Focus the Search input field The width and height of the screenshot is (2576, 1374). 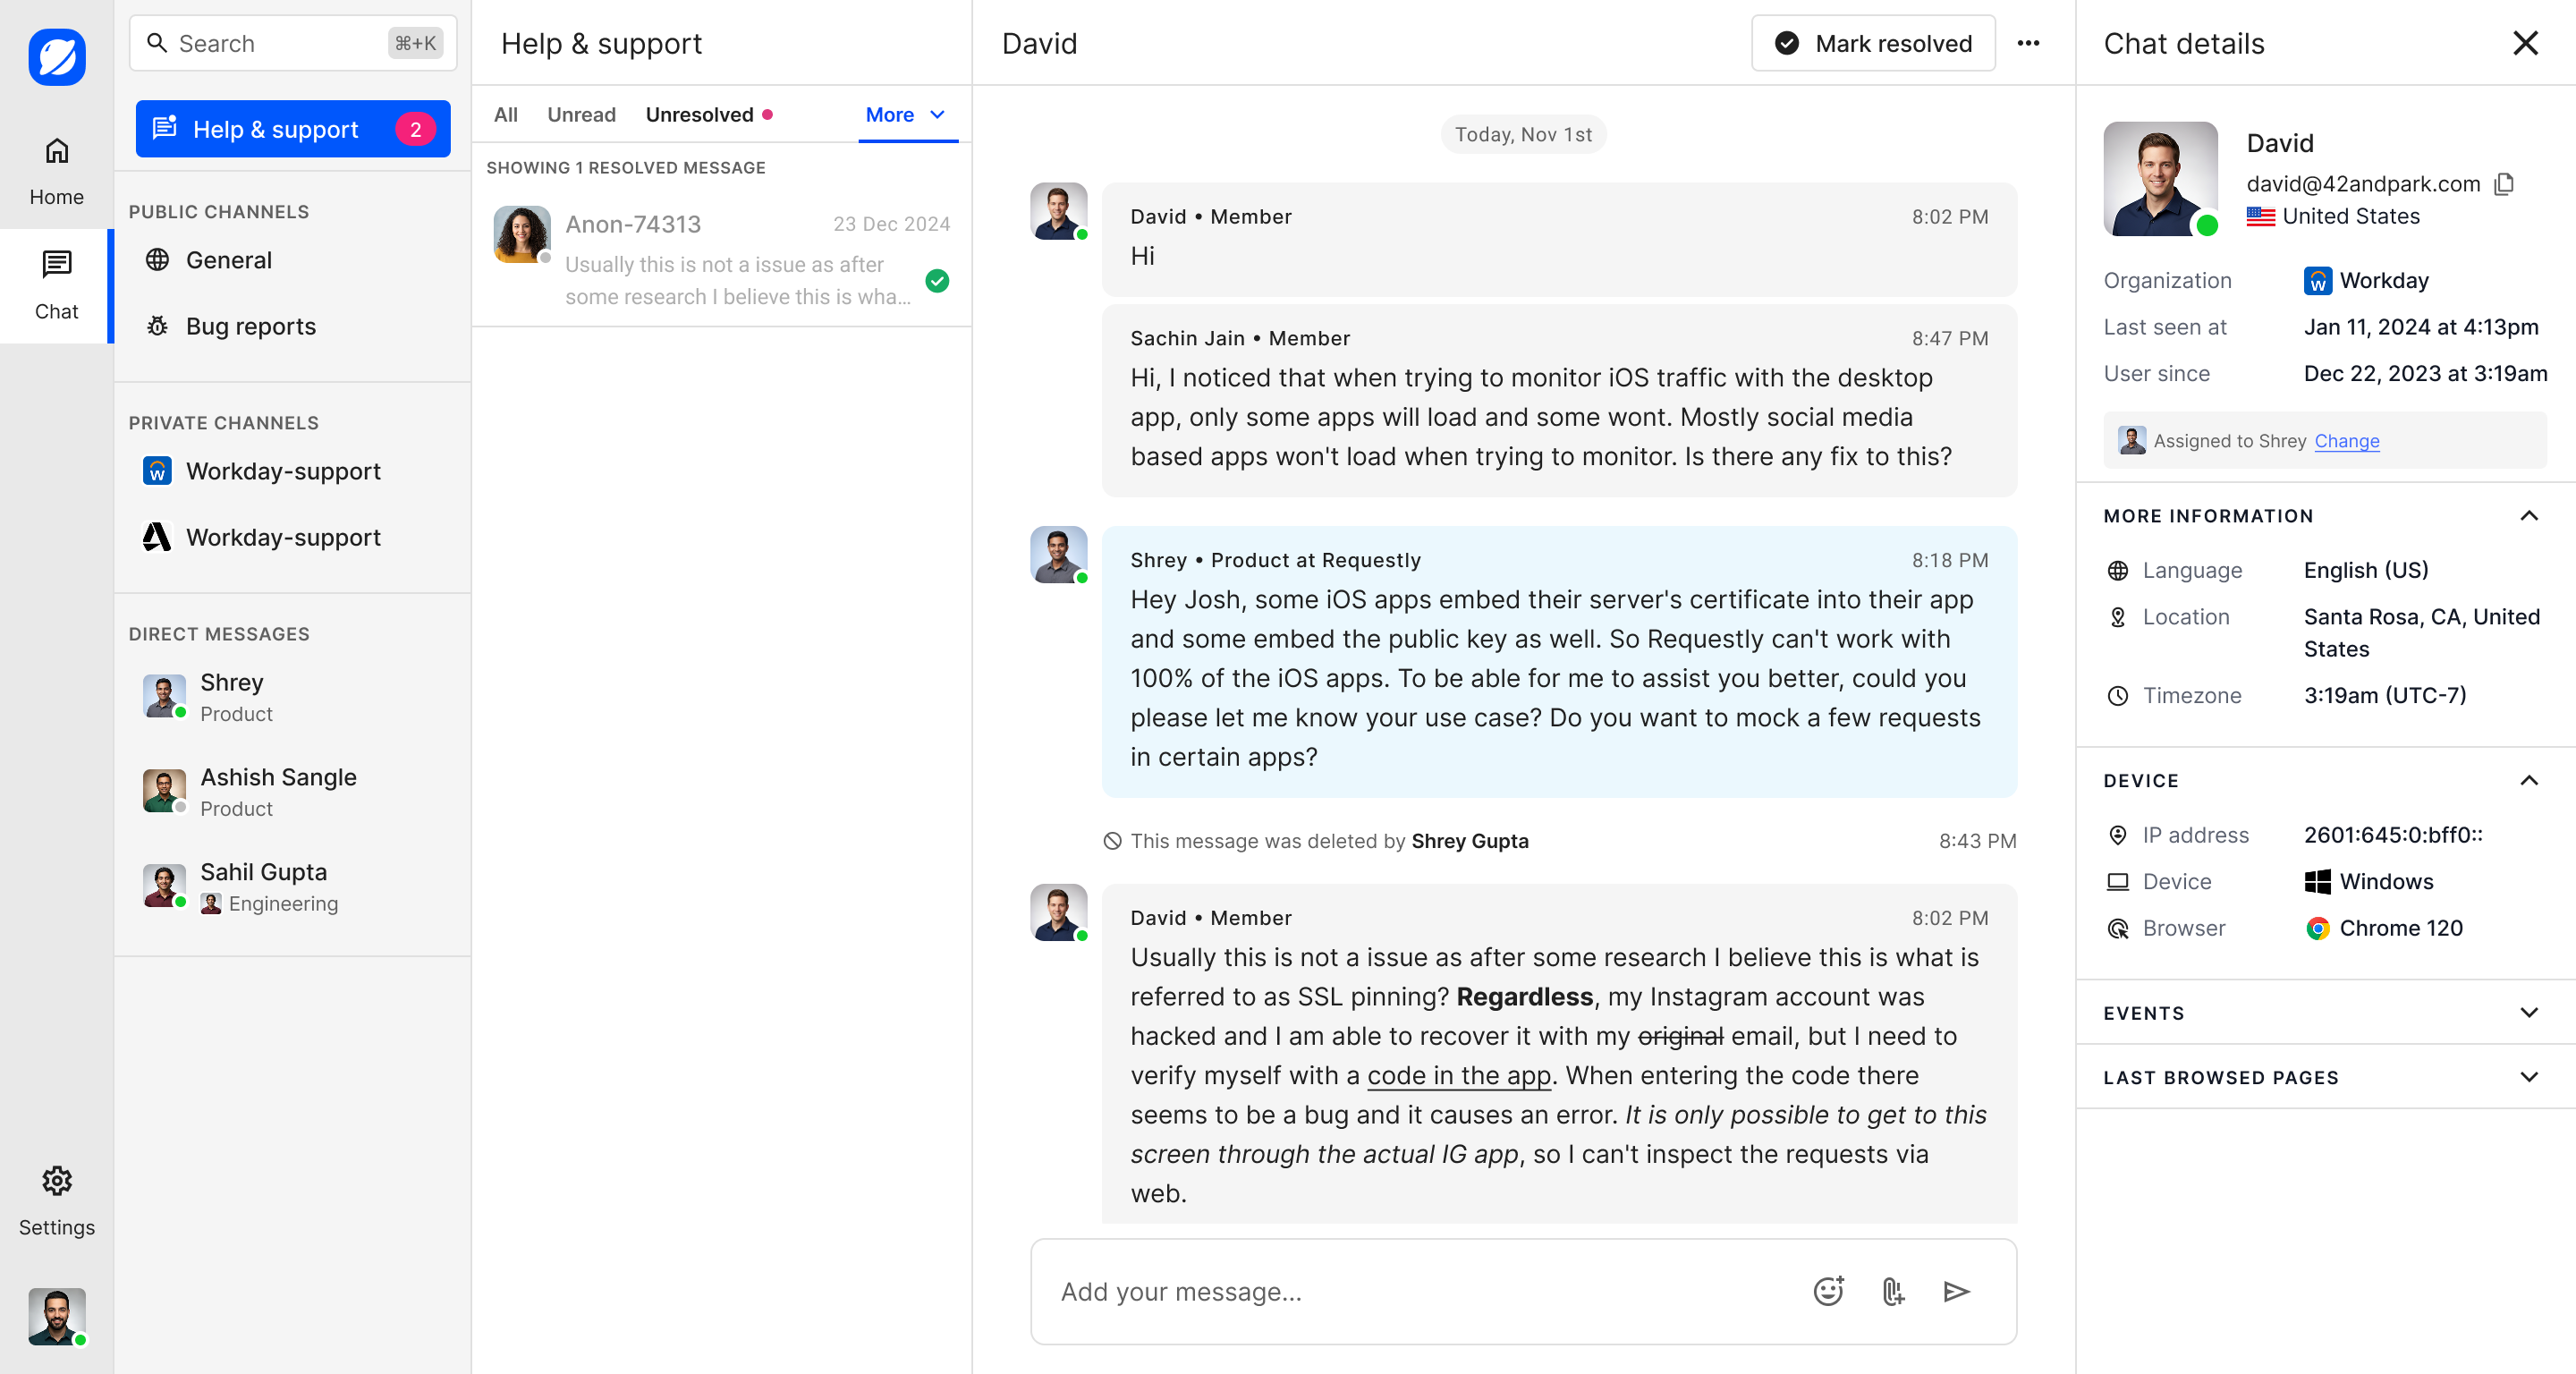point(293,43)
